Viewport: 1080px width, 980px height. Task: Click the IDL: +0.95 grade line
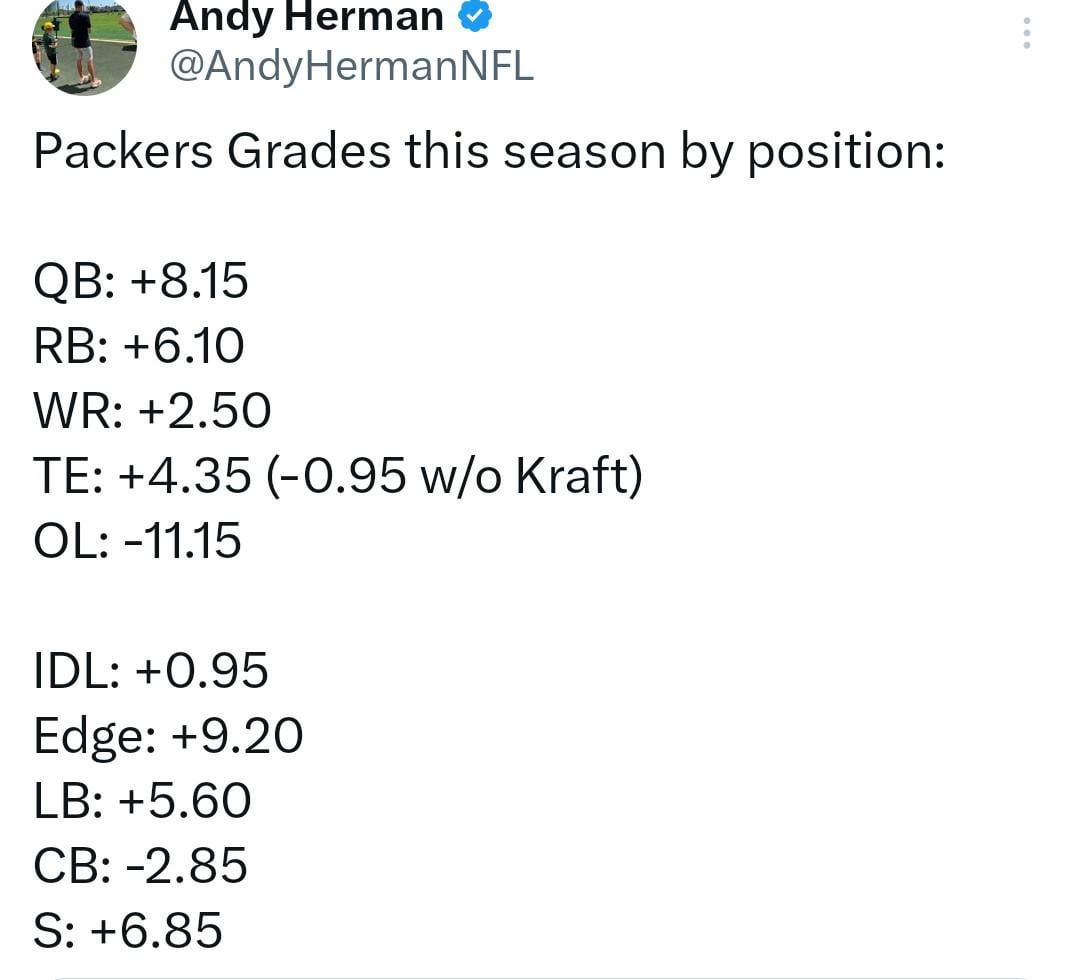[152, 670]
